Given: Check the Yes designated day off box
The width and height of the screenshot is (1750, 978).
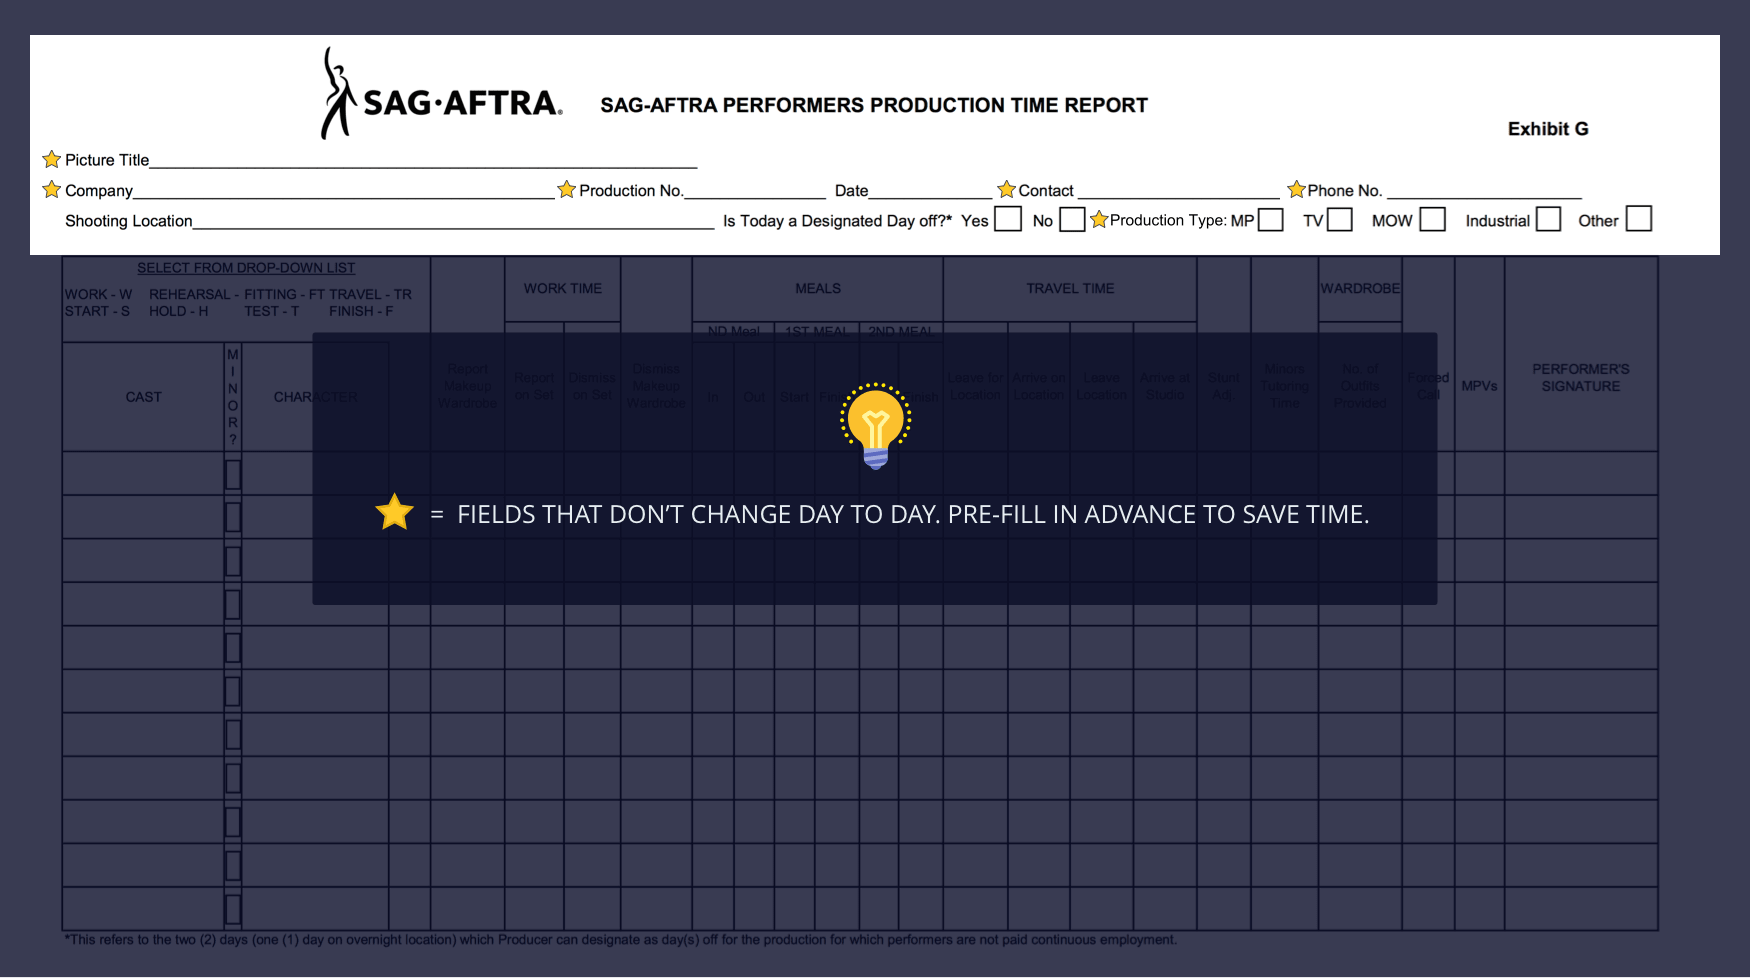Looking at the screenshot, I should (1008, 219).
